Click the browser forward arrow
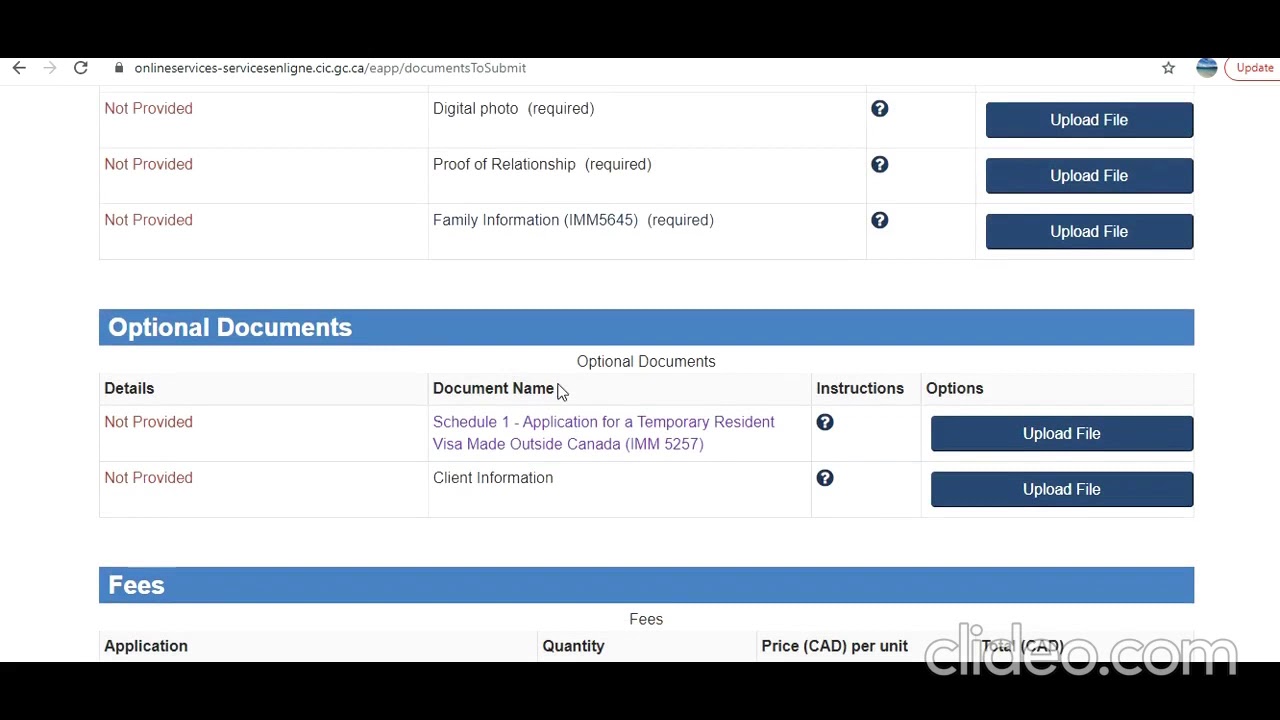The image size is (1280, 720). [x=49, y=68]
